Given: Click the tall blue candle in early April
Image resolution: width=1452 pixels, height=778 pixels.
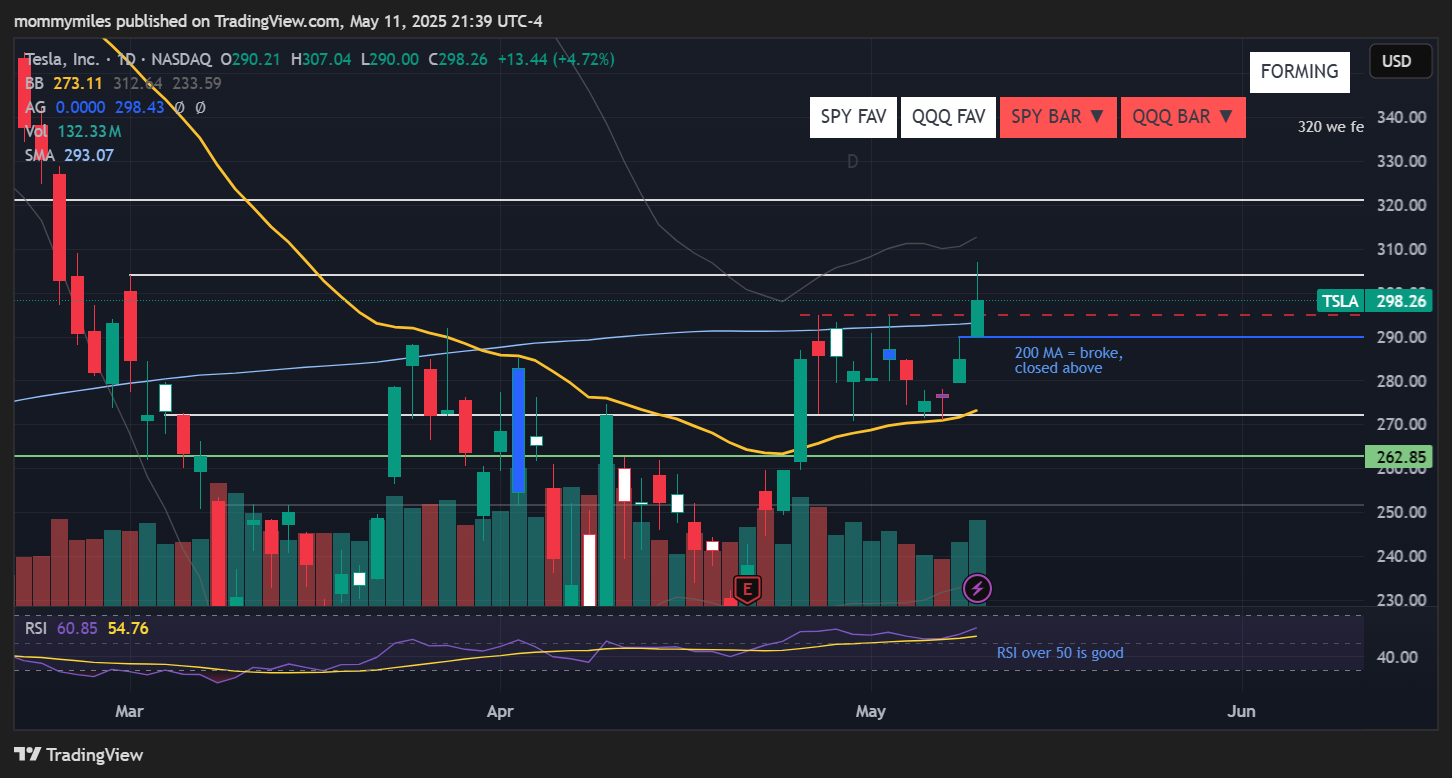Looking at the screenshot, I should click(x=518, y=430).
